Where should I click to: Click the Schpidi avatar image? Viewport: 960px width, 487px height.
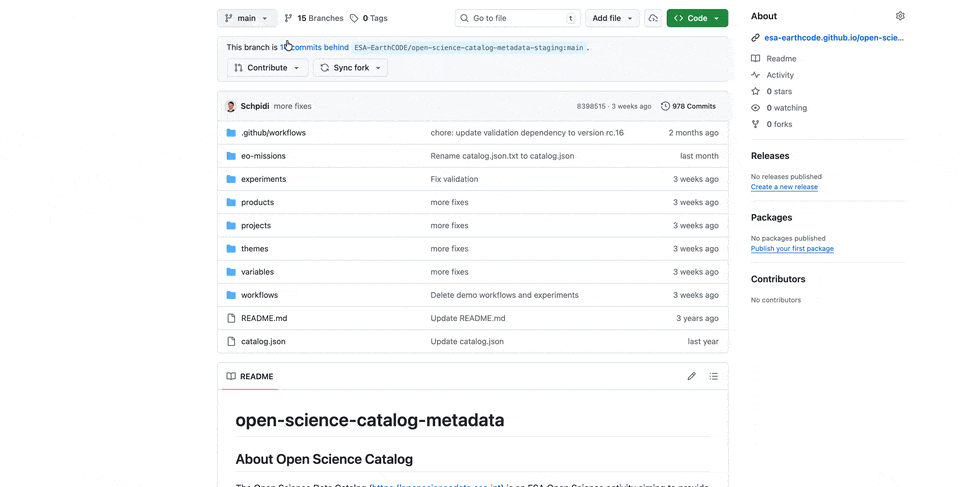231,106
